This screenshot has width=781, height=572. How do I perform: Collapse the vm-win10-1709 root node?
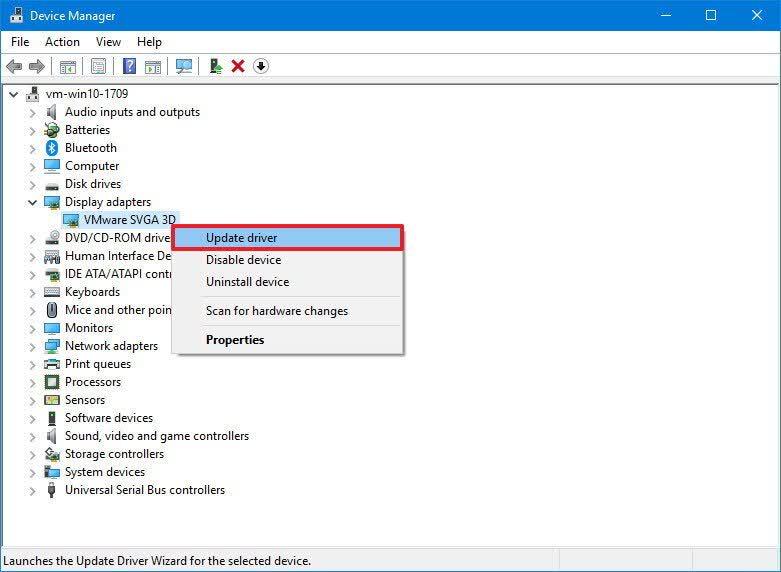[14, 94]
